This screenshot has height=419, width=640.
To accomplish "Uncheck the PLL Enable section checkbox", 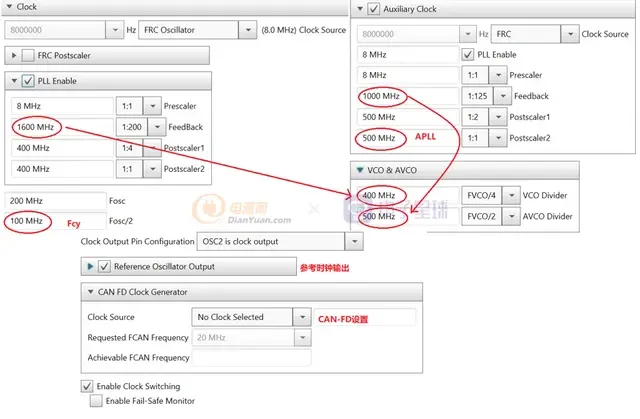I will (27, 81).
